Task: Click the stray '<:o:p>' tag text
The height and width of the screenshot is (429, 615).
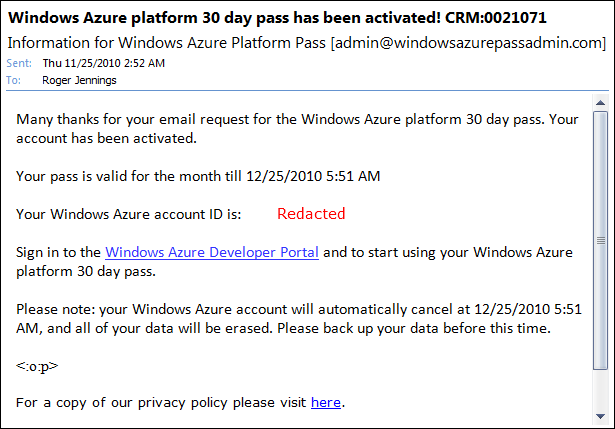Action: [x=38, y=365]
